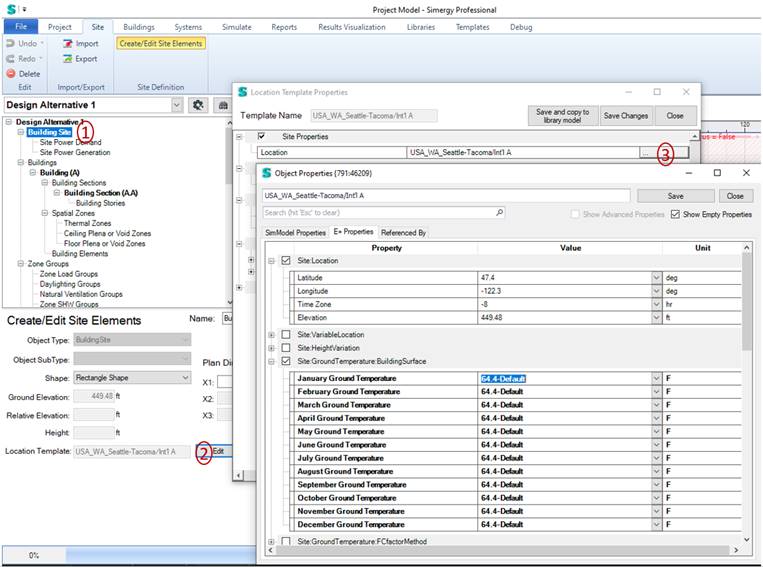Select Building Stories tree item
This screenshot has height=567, width=763.
100,203
